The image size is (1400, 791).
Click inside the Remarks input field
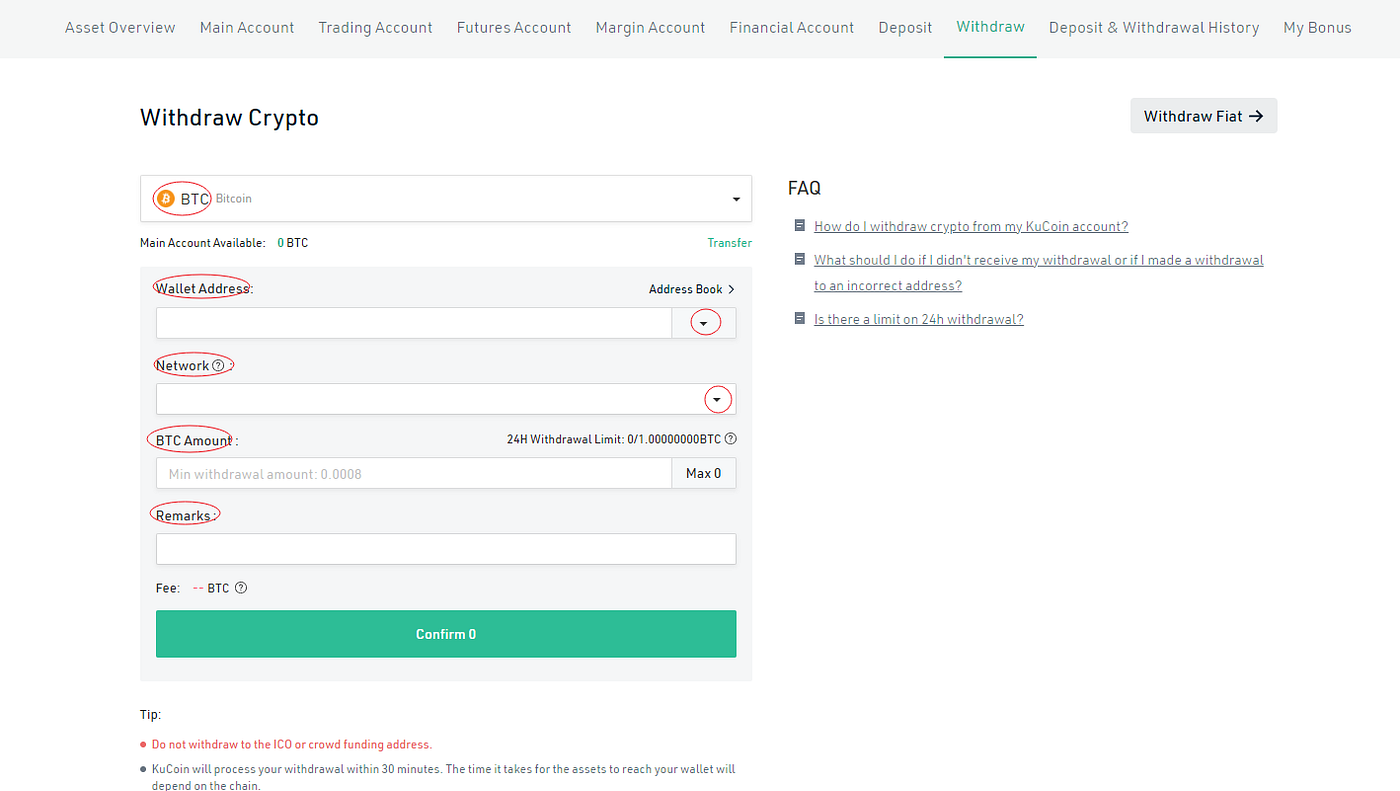tap(446, 548)
